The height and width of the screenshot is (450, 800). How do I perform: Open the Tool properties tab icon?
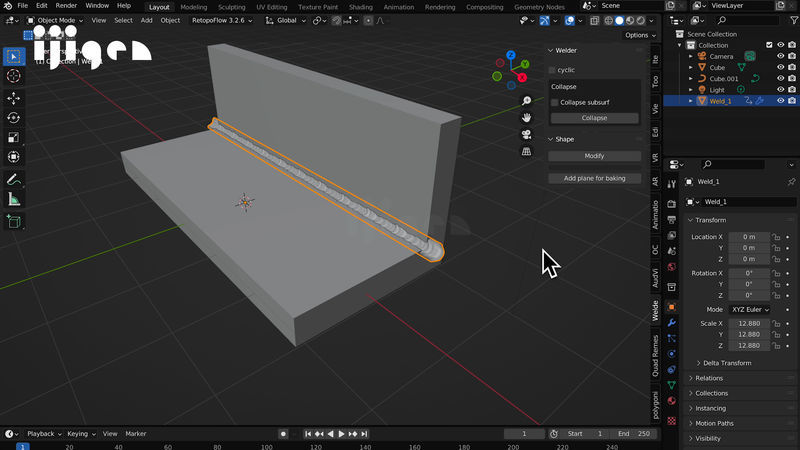point(671,184)
